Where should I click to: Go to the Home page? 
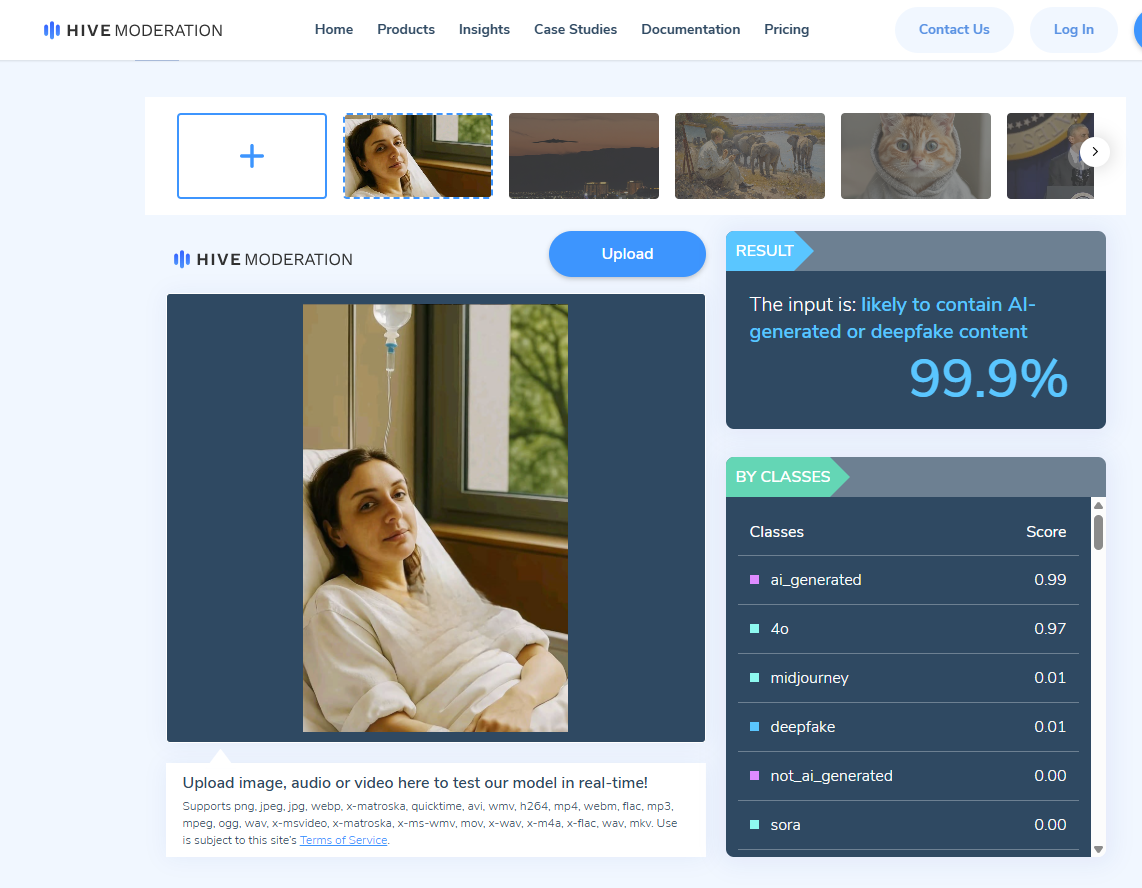coord(334,30)
